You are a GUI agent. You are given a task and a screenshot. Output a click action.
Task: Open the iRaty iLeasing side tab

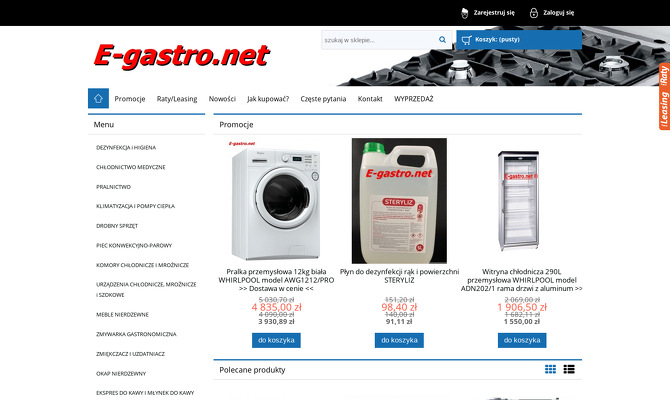tap(664, 97)
